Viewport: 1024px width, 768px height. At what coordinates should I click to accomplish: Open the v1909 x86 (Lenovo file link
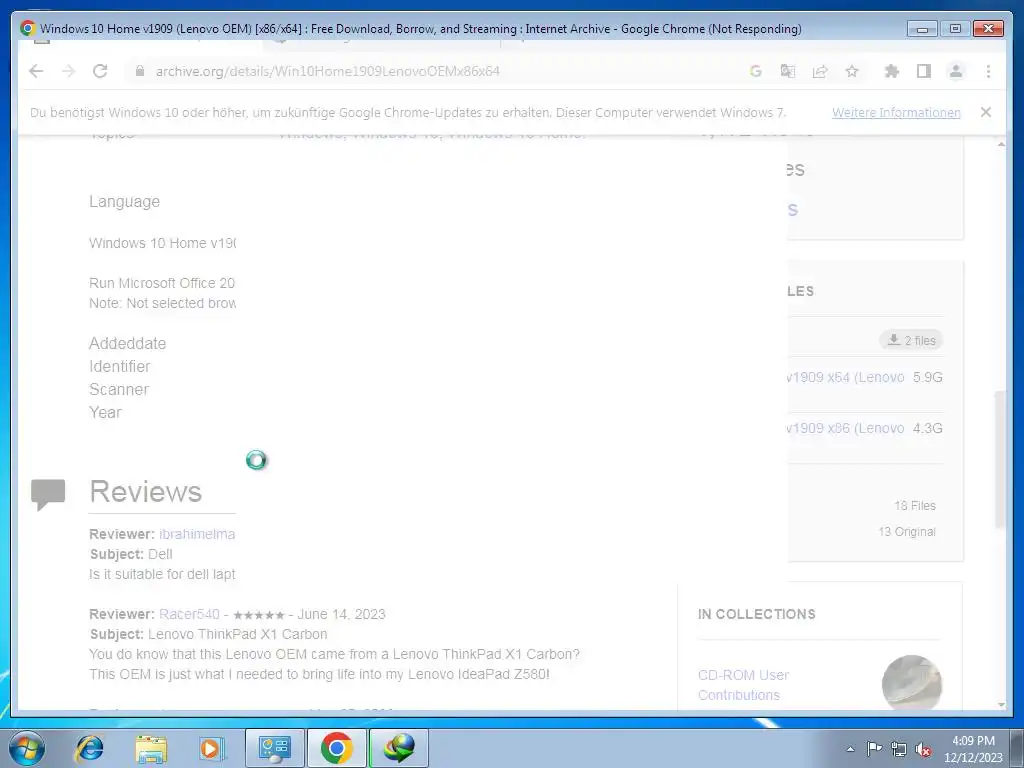pyautogui.click(x=846, y=428)
